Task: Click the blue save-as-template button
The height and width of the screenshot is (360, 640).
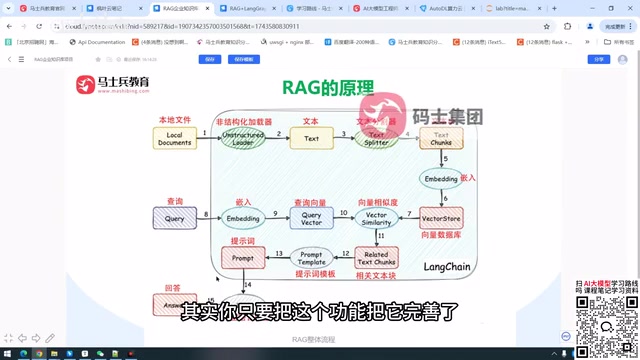Action: 244,59
